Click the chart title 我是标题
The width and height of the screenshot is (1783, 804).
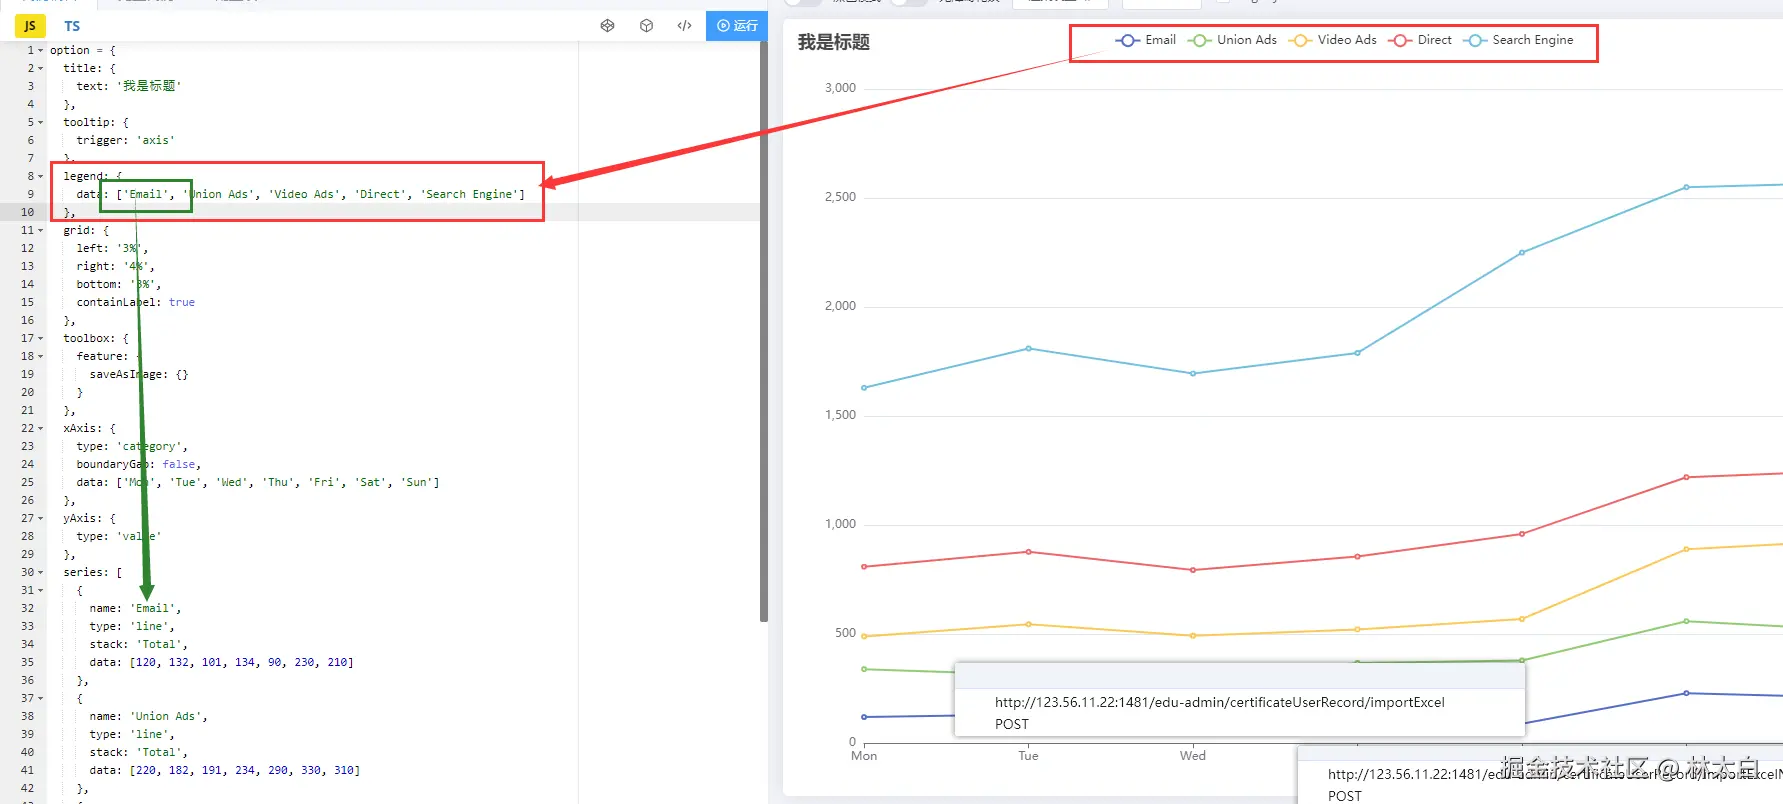click(833, 42)
